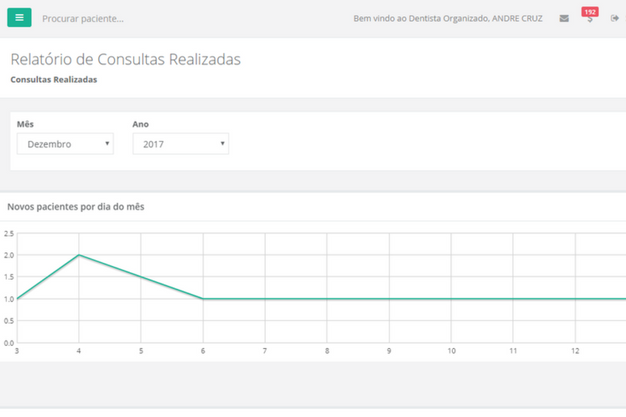Open the green hamburger sidebar menu
This screenshot has width=626, height=417.
[19, 18]
